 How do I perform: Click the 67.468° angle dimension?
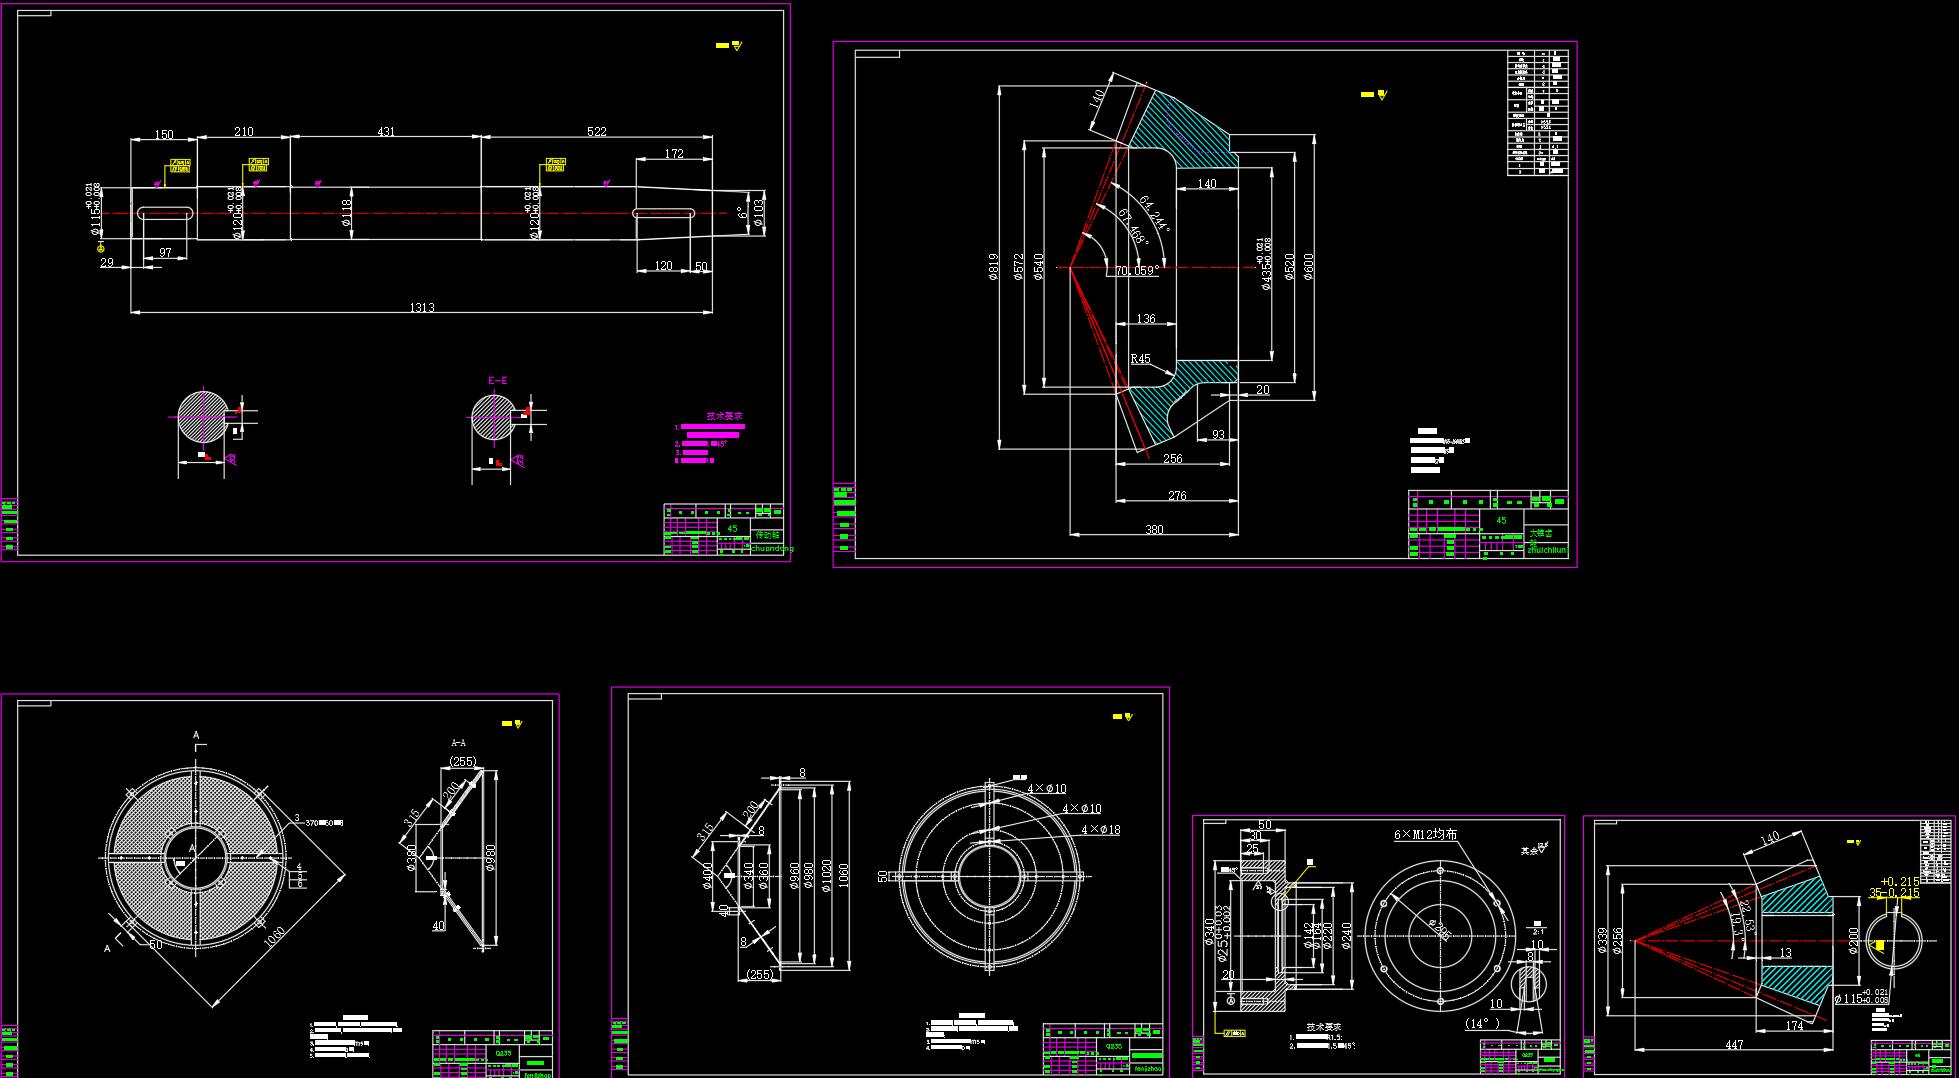[x=1133, y=228]
